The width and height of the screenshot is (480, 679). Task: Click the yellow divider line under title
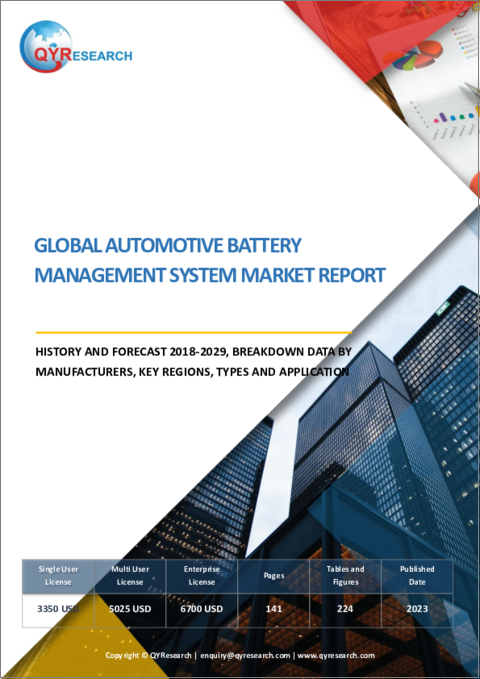click(x=194, y=333)
